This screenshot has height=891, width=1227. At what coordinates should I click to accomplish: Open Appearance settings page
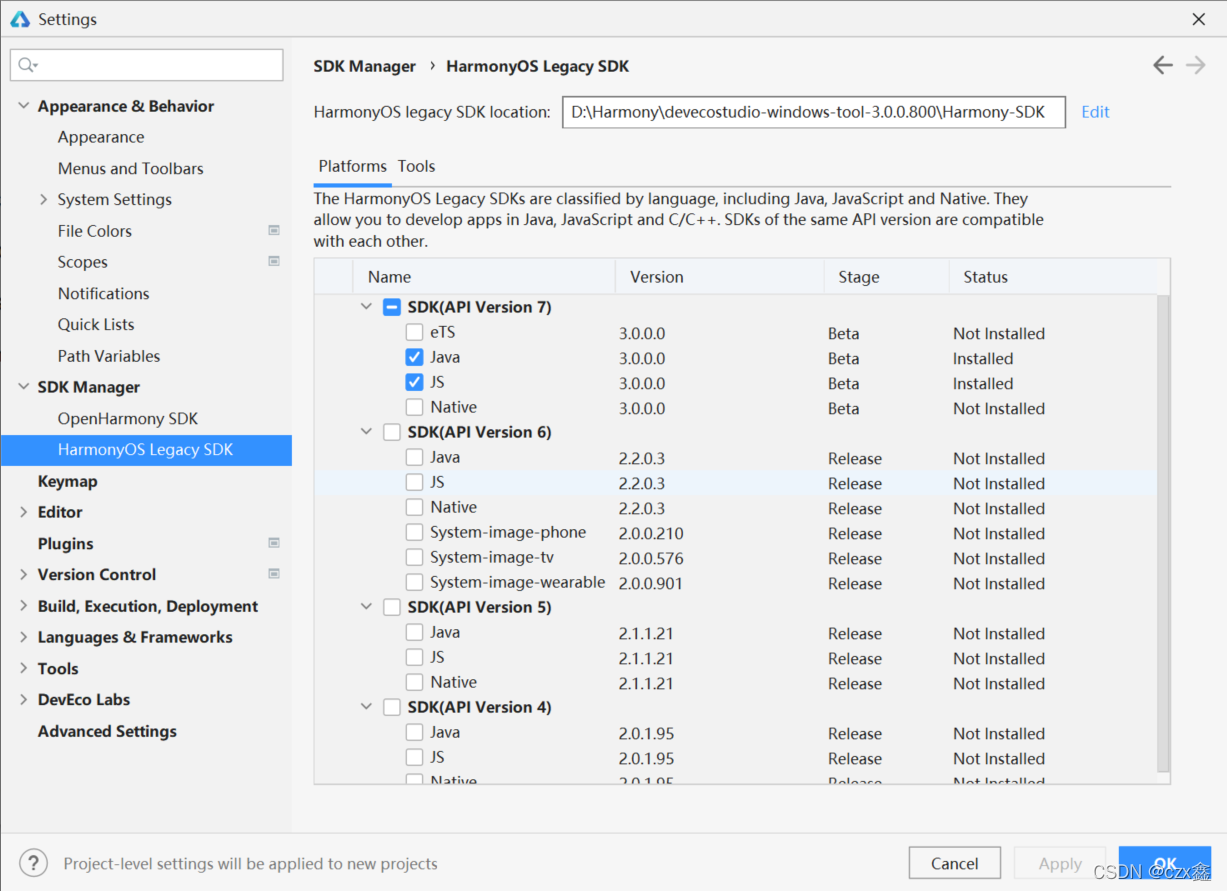(x=101, y=137)
